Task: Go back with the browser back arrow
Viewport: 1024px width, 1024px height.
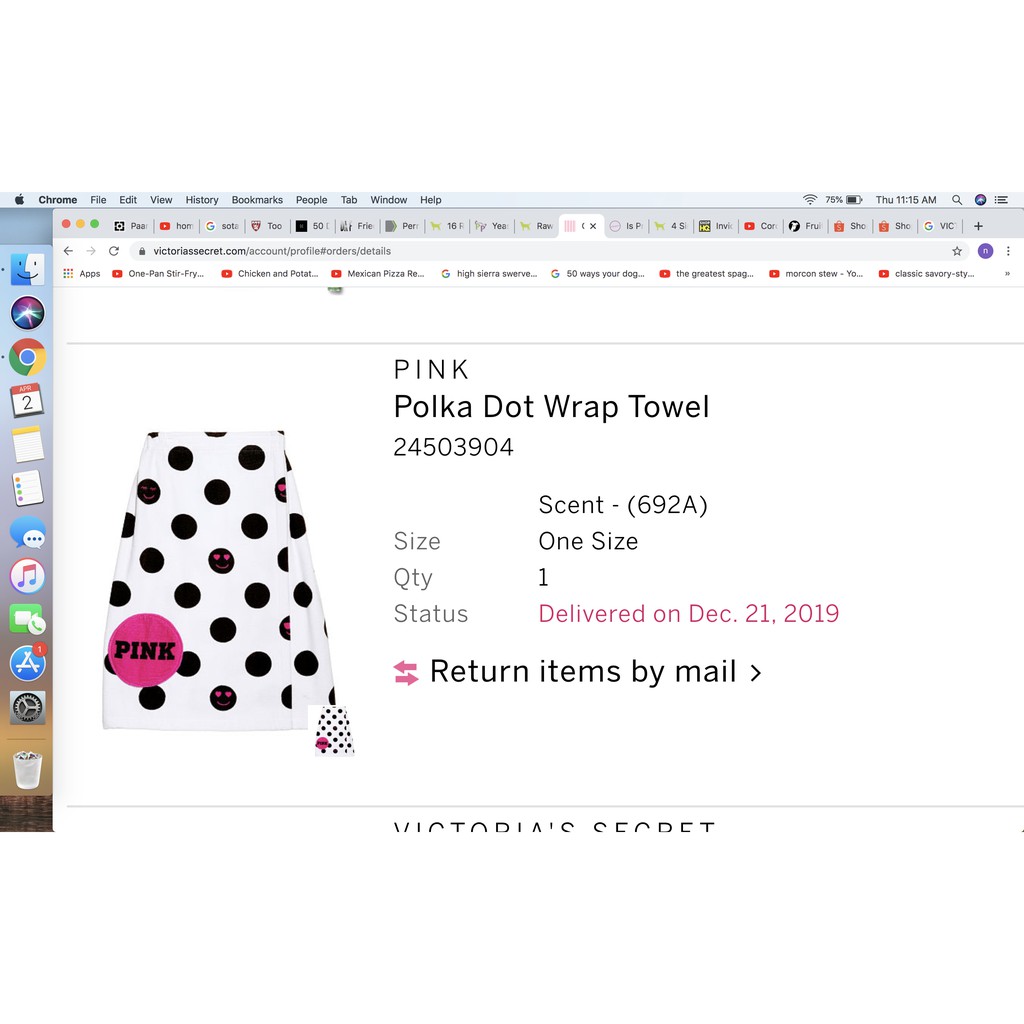Action: (x=68, y=251)
